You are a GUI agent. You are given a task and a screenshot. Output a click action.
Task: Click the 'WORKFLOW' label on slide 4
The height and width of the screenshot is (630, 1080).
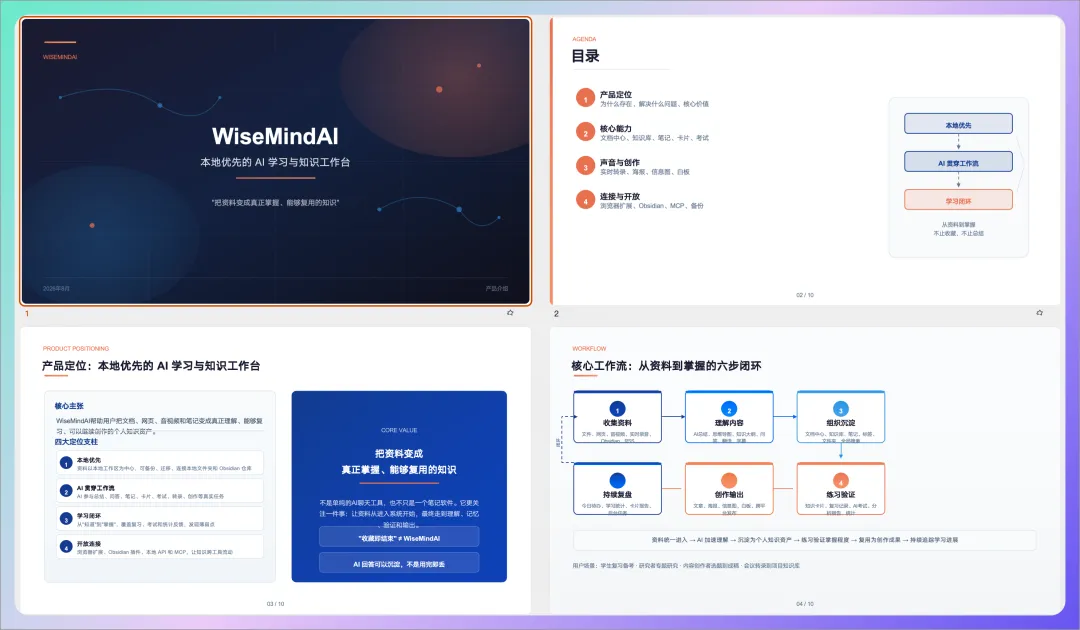589,348
